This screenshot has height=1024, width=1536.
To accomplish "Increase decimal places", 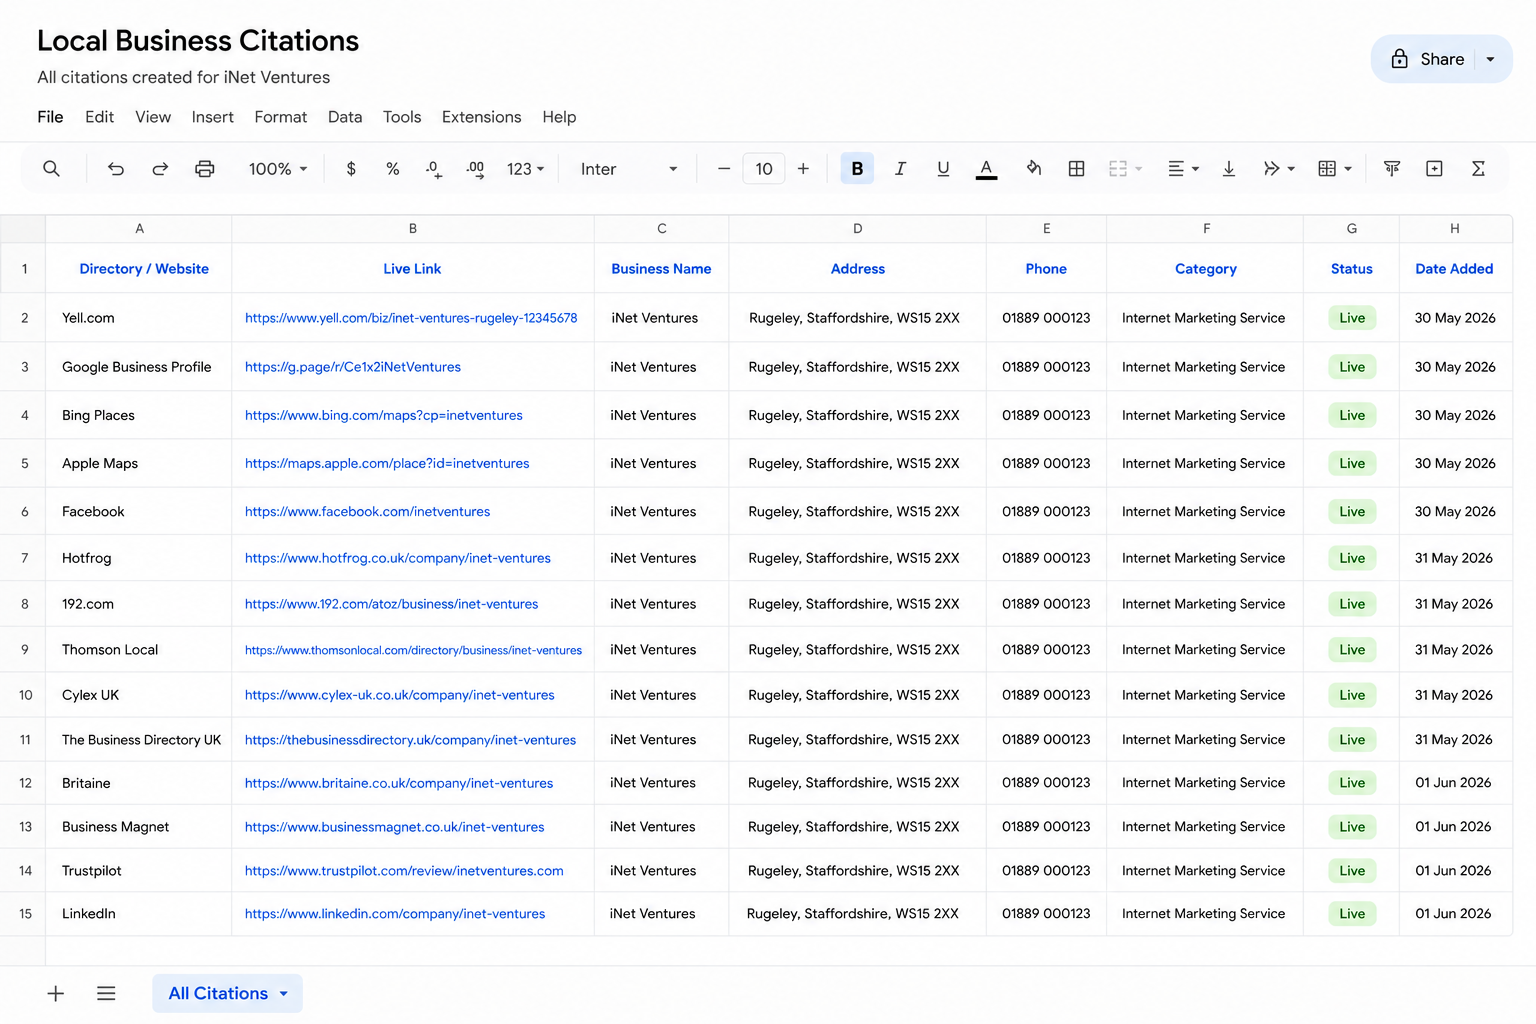I will click(476, 169).
